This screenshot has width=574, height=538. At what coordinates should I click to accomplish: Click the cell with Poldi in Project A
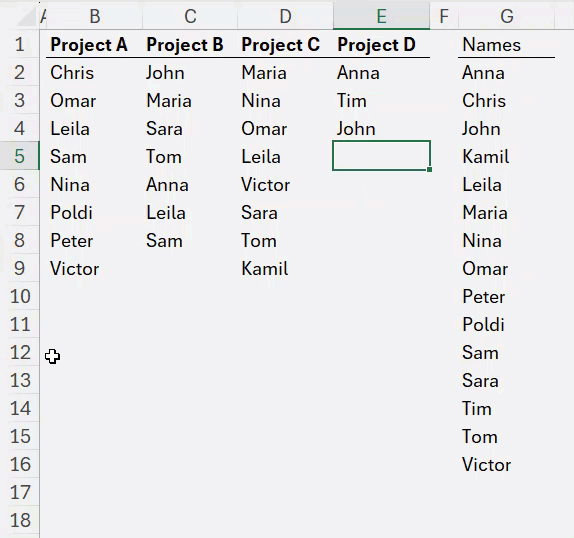(x=71, y=213)
